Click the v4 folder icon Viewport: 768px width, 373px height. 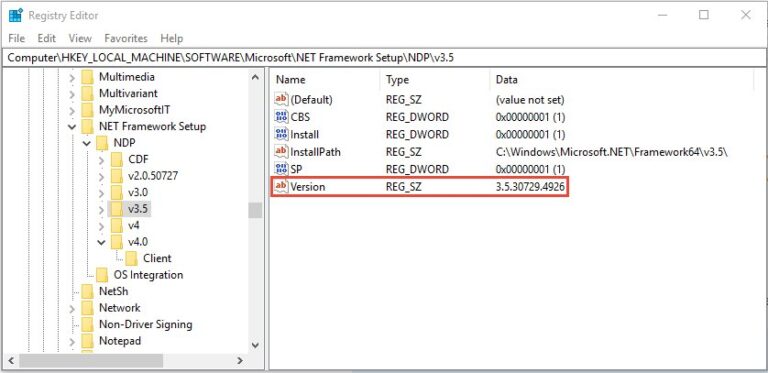point(117,225)
